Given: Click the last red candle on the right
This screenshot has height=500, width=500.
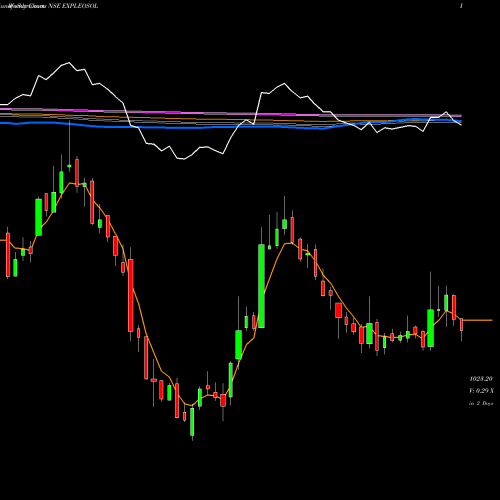Looking at the screenshot, I should [461, 325].
